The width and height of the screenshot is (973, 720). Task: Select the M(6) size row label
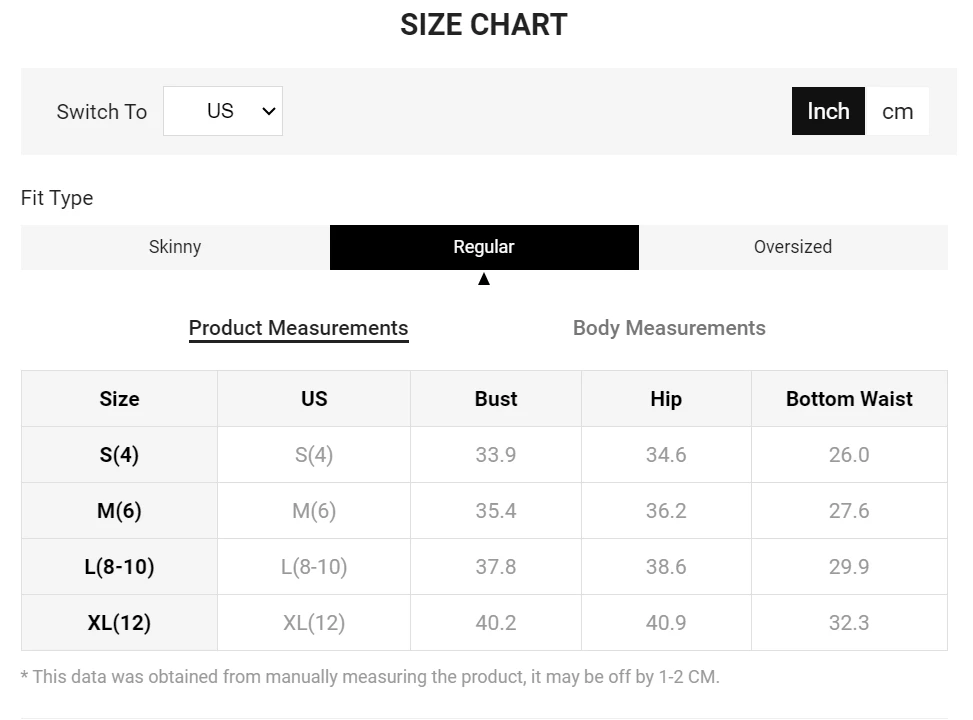click(x=119, y=511)
